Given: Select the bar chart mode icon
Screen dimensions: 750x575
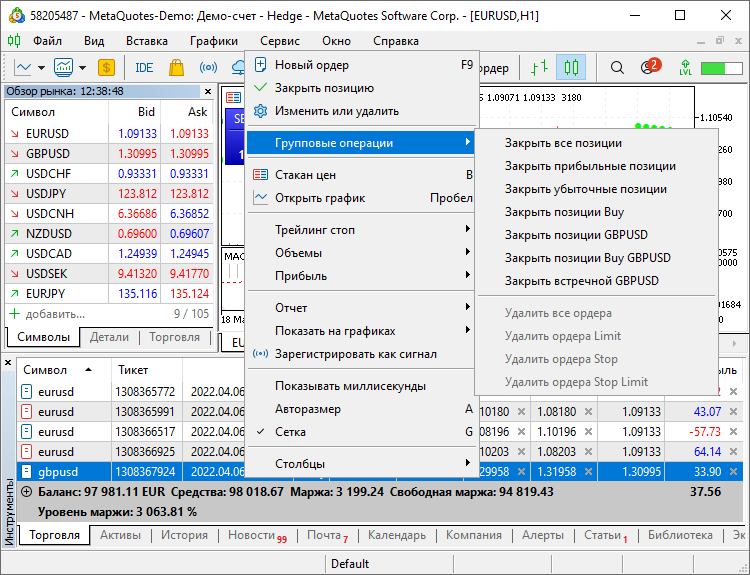Looking at the screenshot, I should tap(540, 67).
